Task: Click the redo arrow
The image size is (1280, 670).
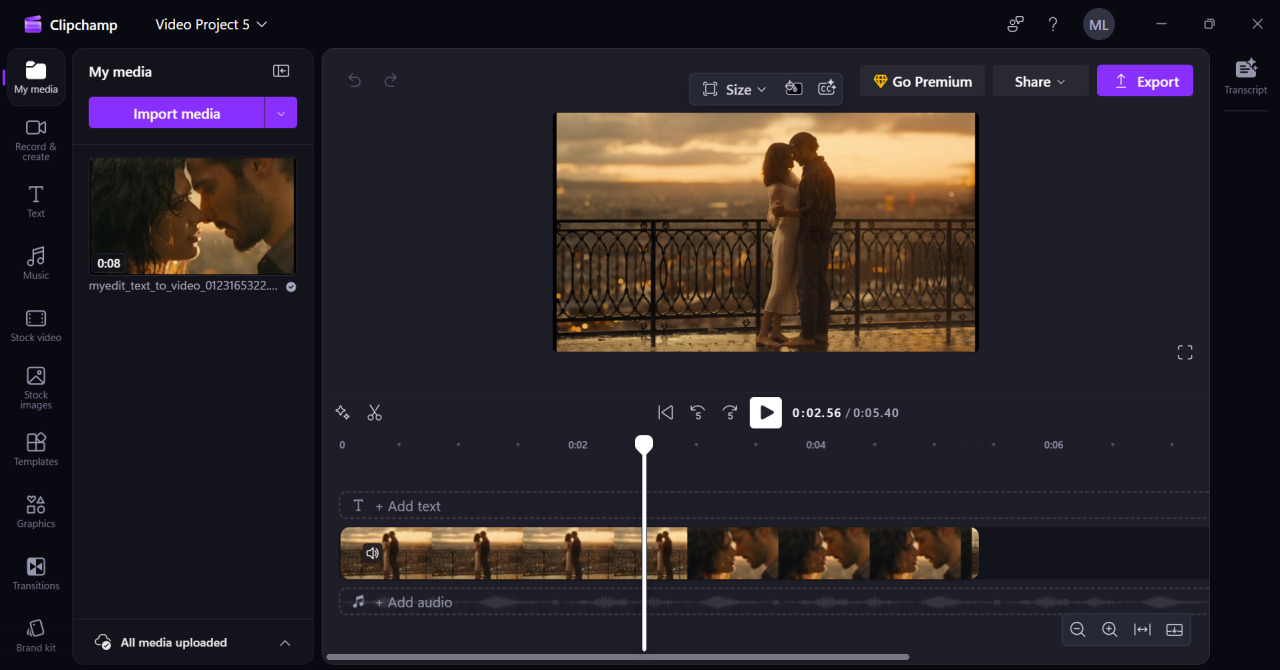Action: point(391,81)
